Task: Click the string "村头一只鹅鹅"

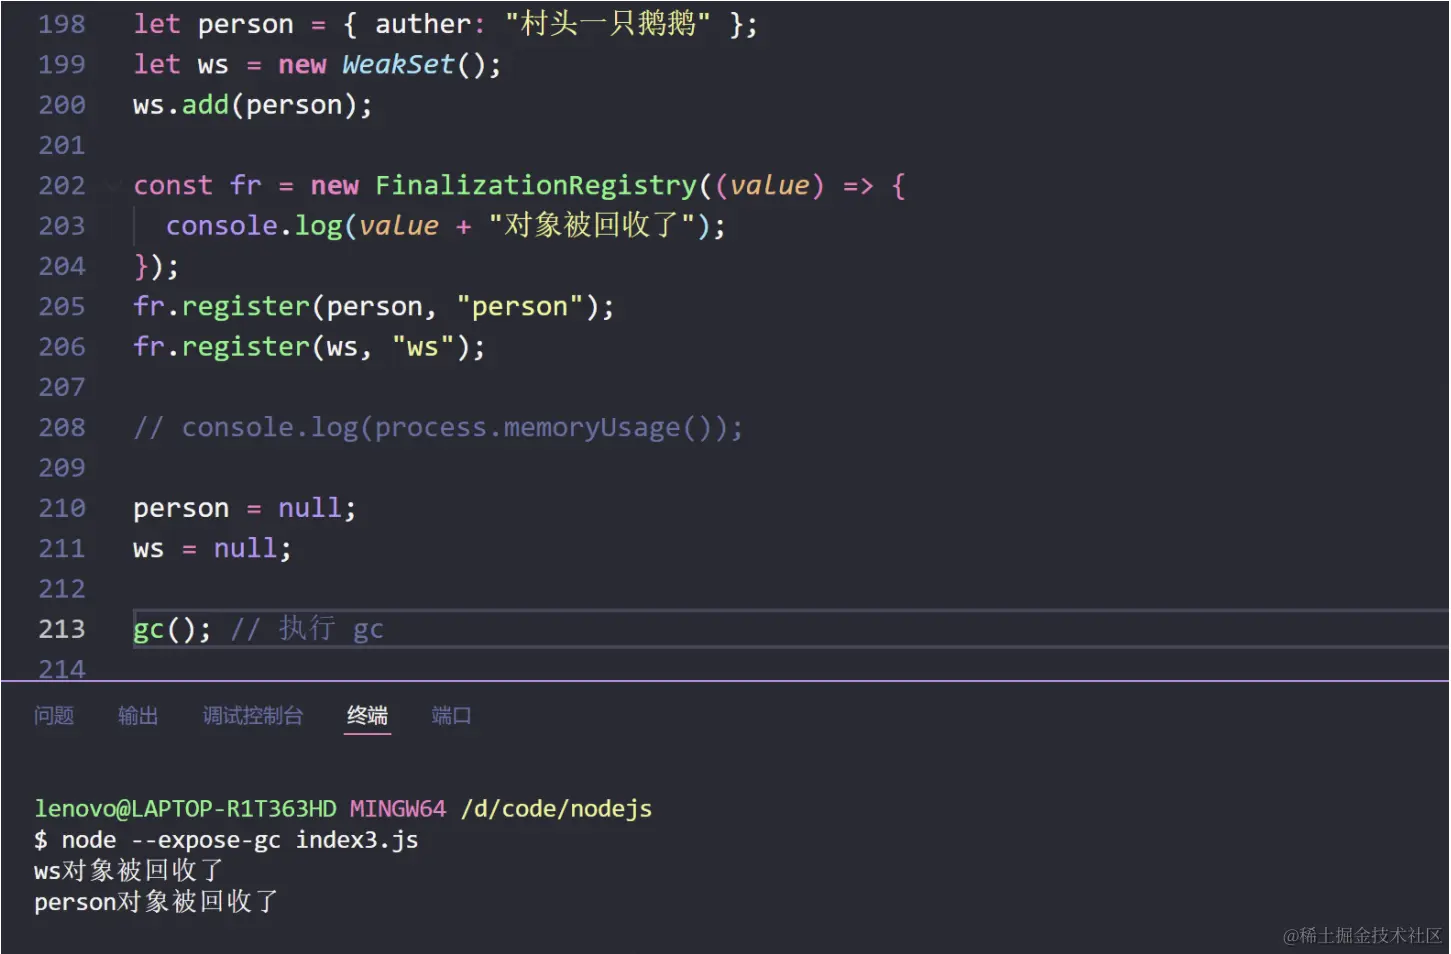Action: click(x=608, y=24)
